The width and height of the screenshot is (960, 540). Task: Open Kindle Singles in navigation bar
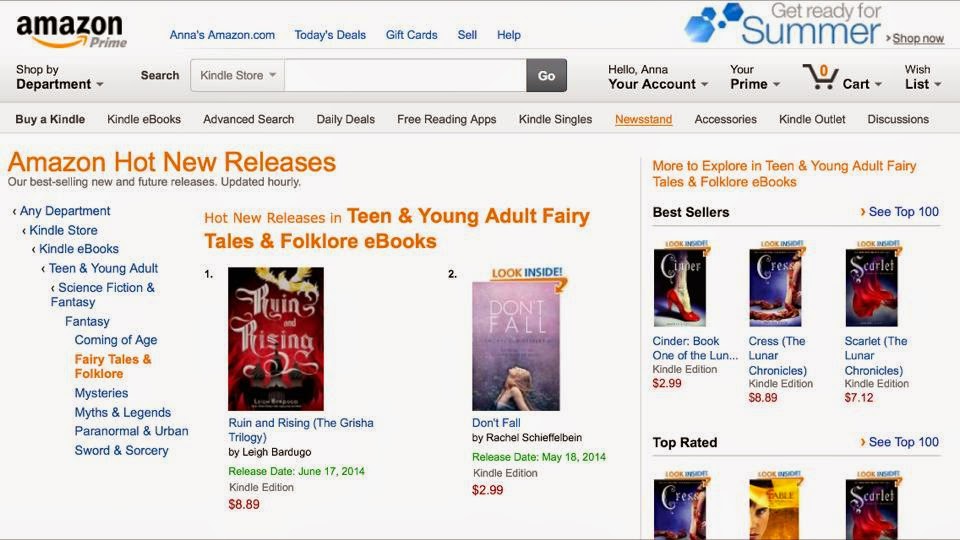pos(555,119)
